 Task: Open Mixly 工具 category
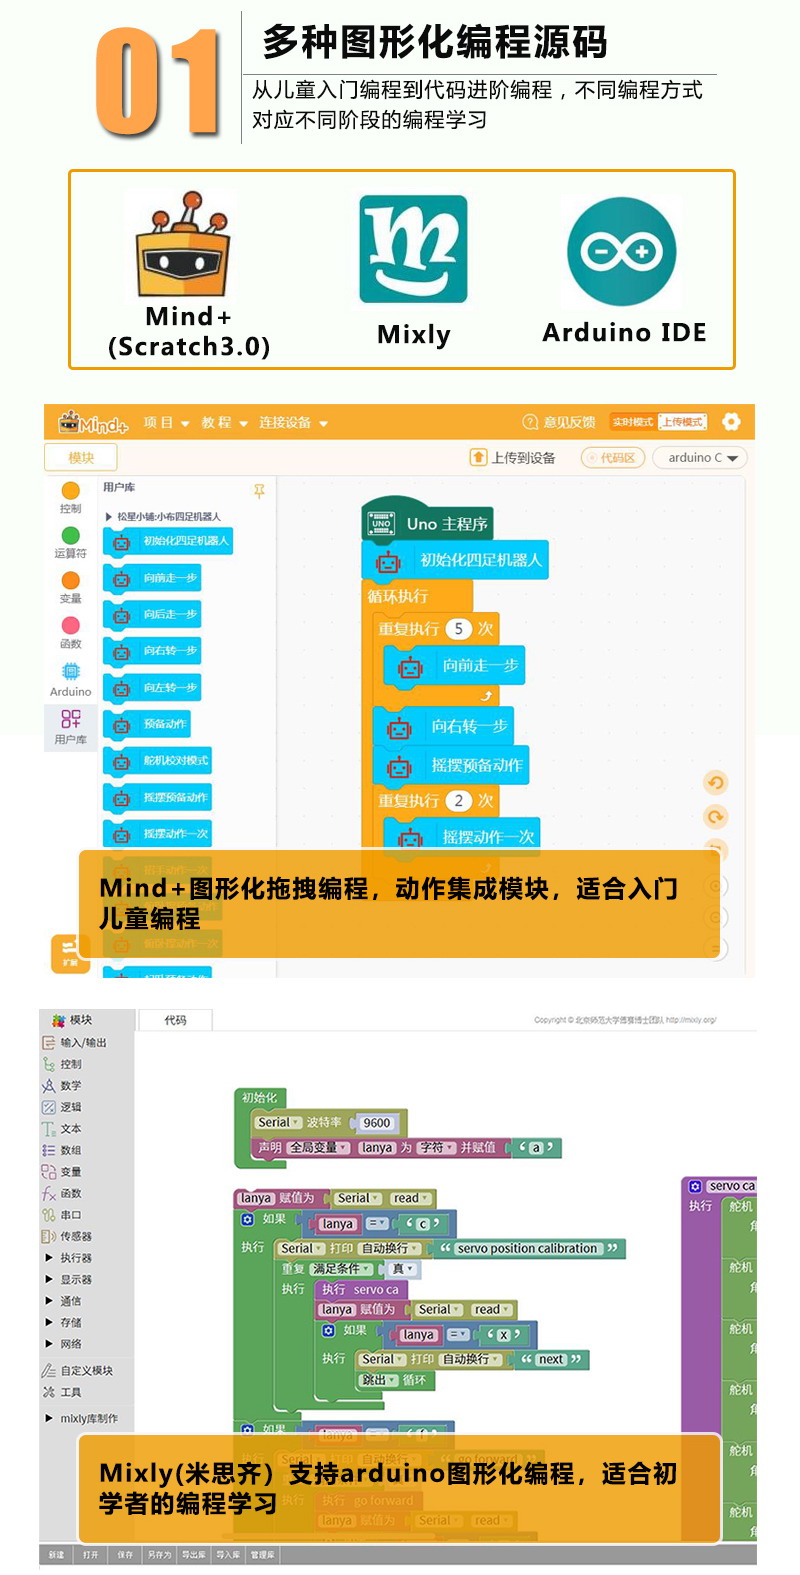click(62, 1392)
